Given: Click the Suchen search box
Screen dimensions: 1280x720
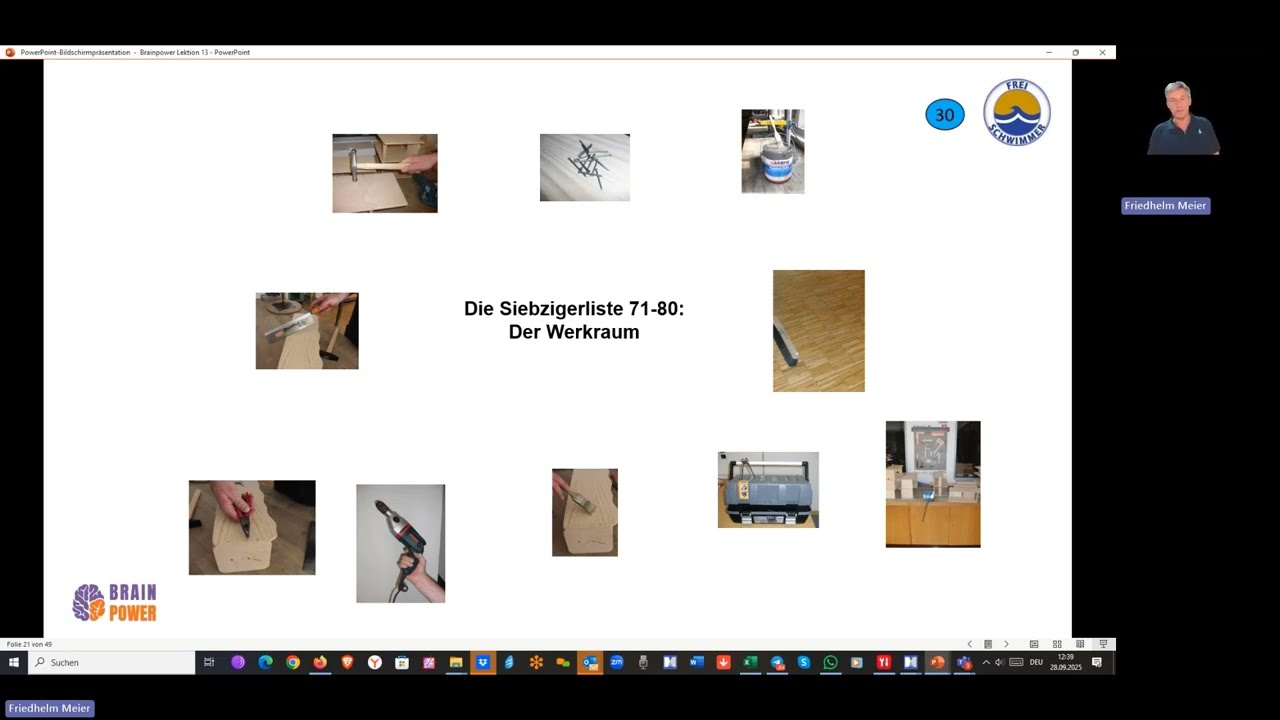Looking at the screenshot, I should click(112, 662).
